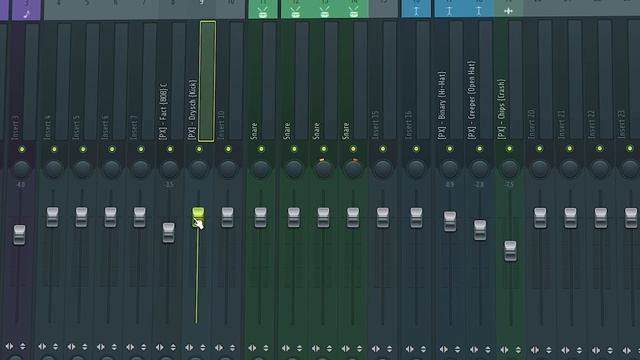Select the 'Insert 15' track label

pyautogui.click(x=376, y=125)
